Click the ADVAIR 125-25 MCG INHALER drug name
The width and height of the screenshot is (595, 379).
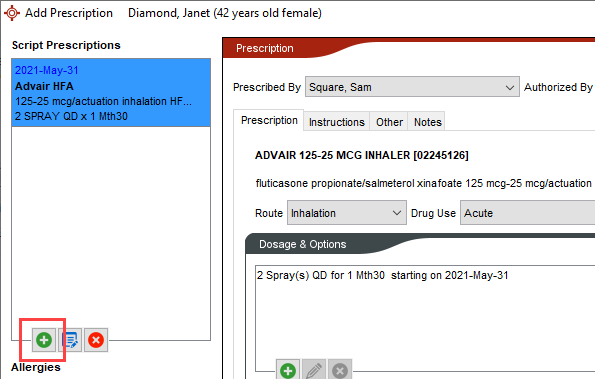click(x=362, y=155)
